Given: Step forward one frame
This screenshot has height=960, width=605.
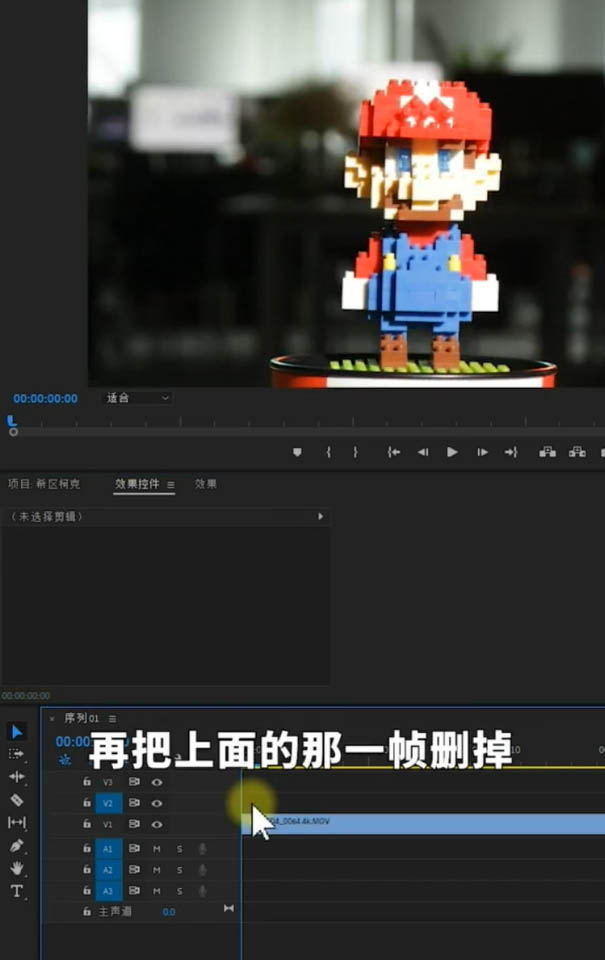Looking at the screenshot, I should tap(482, 452).
